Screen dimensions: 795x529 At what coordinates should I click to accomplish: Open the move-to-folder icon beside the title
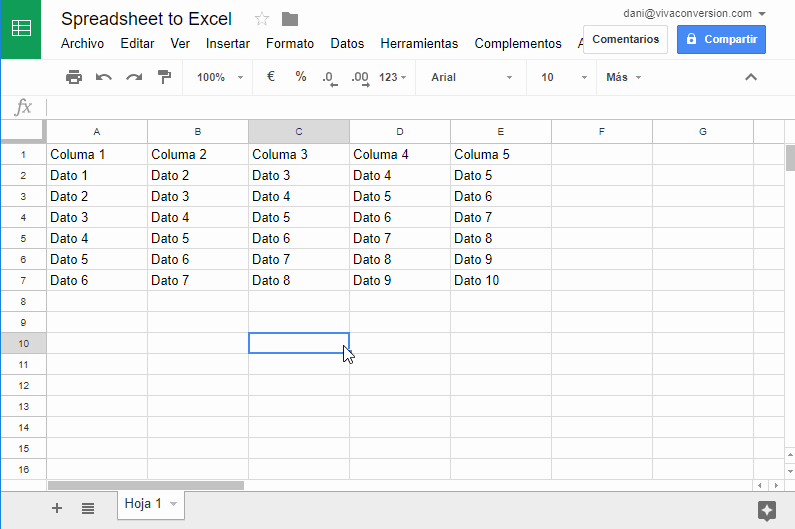[x=290, y=19]
